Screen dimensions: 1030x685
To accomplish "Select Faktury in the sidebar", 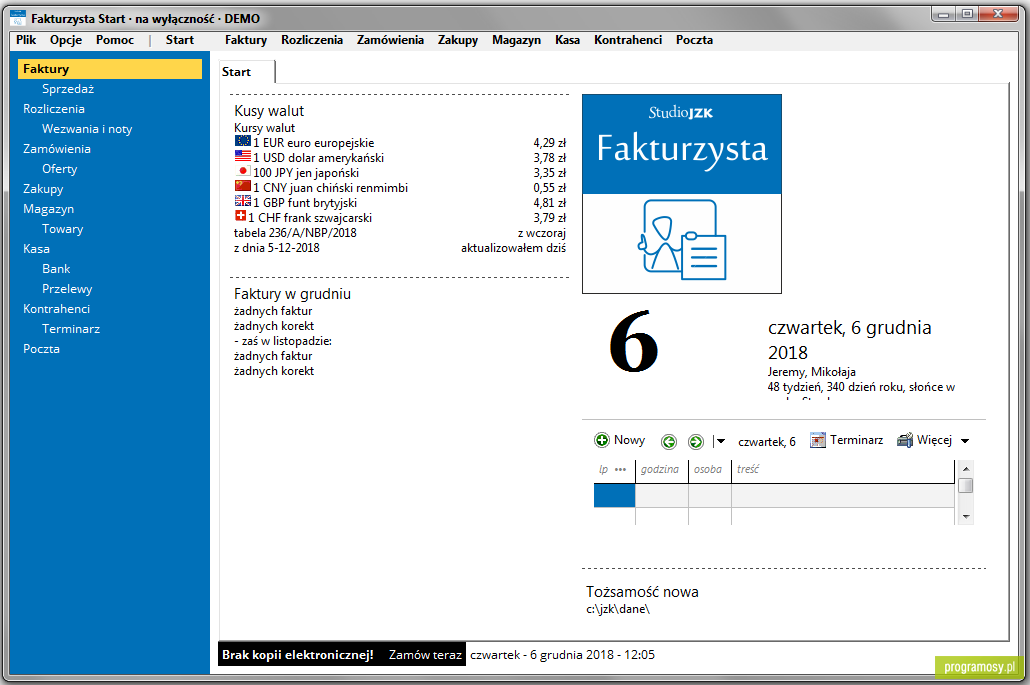I will 110,69.
